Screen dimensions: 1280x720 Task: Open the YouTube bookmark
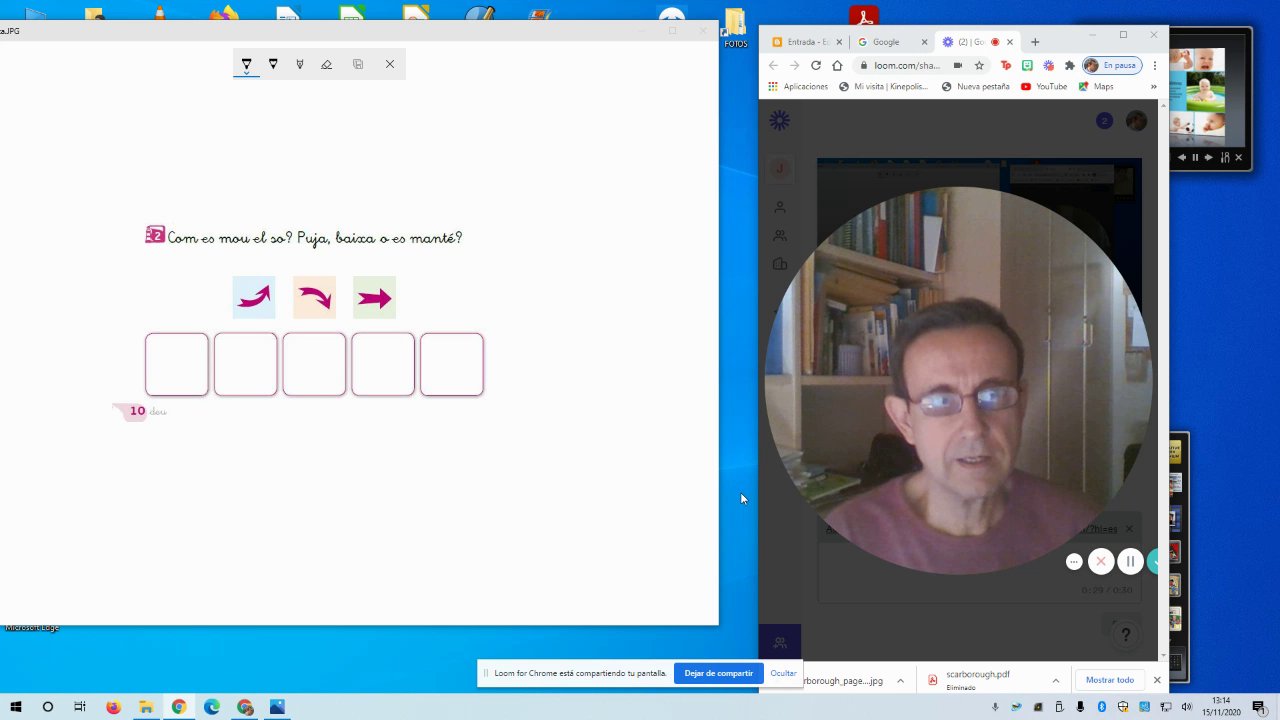tap(1044, 87)
